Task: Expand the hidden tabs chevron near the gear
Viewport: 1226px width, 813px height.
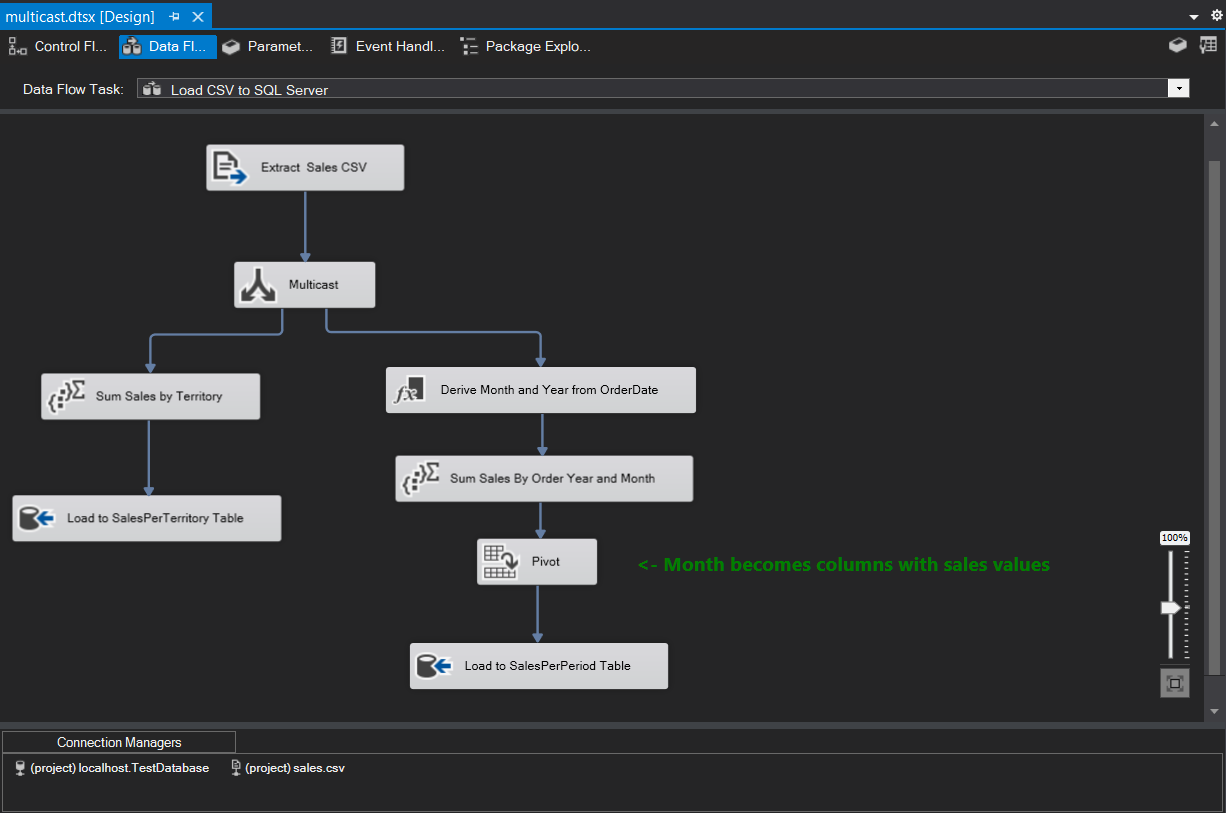Action: (x=1193, y=15)
